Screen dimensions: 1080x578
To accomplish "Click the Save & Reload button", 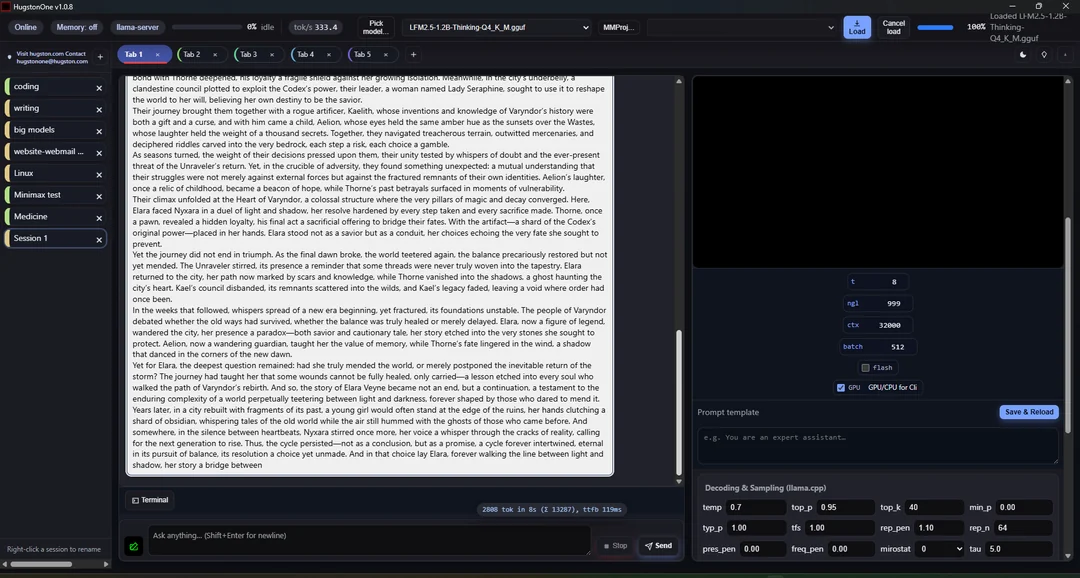I will pos(1029,412).
